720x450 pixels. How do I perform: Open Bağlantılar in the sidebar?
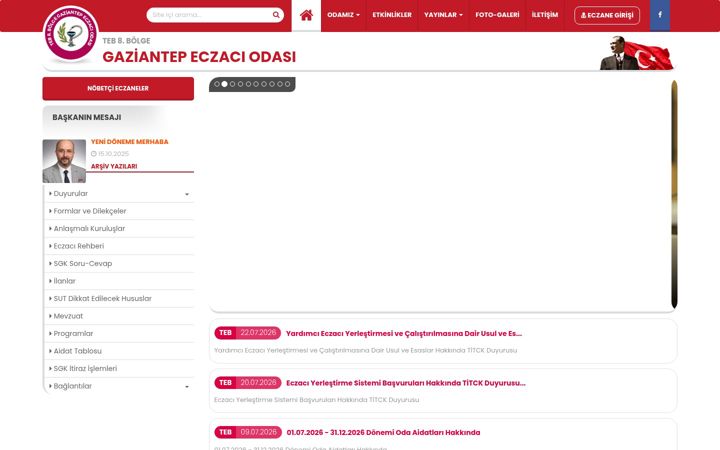click(x=73, y=386)
